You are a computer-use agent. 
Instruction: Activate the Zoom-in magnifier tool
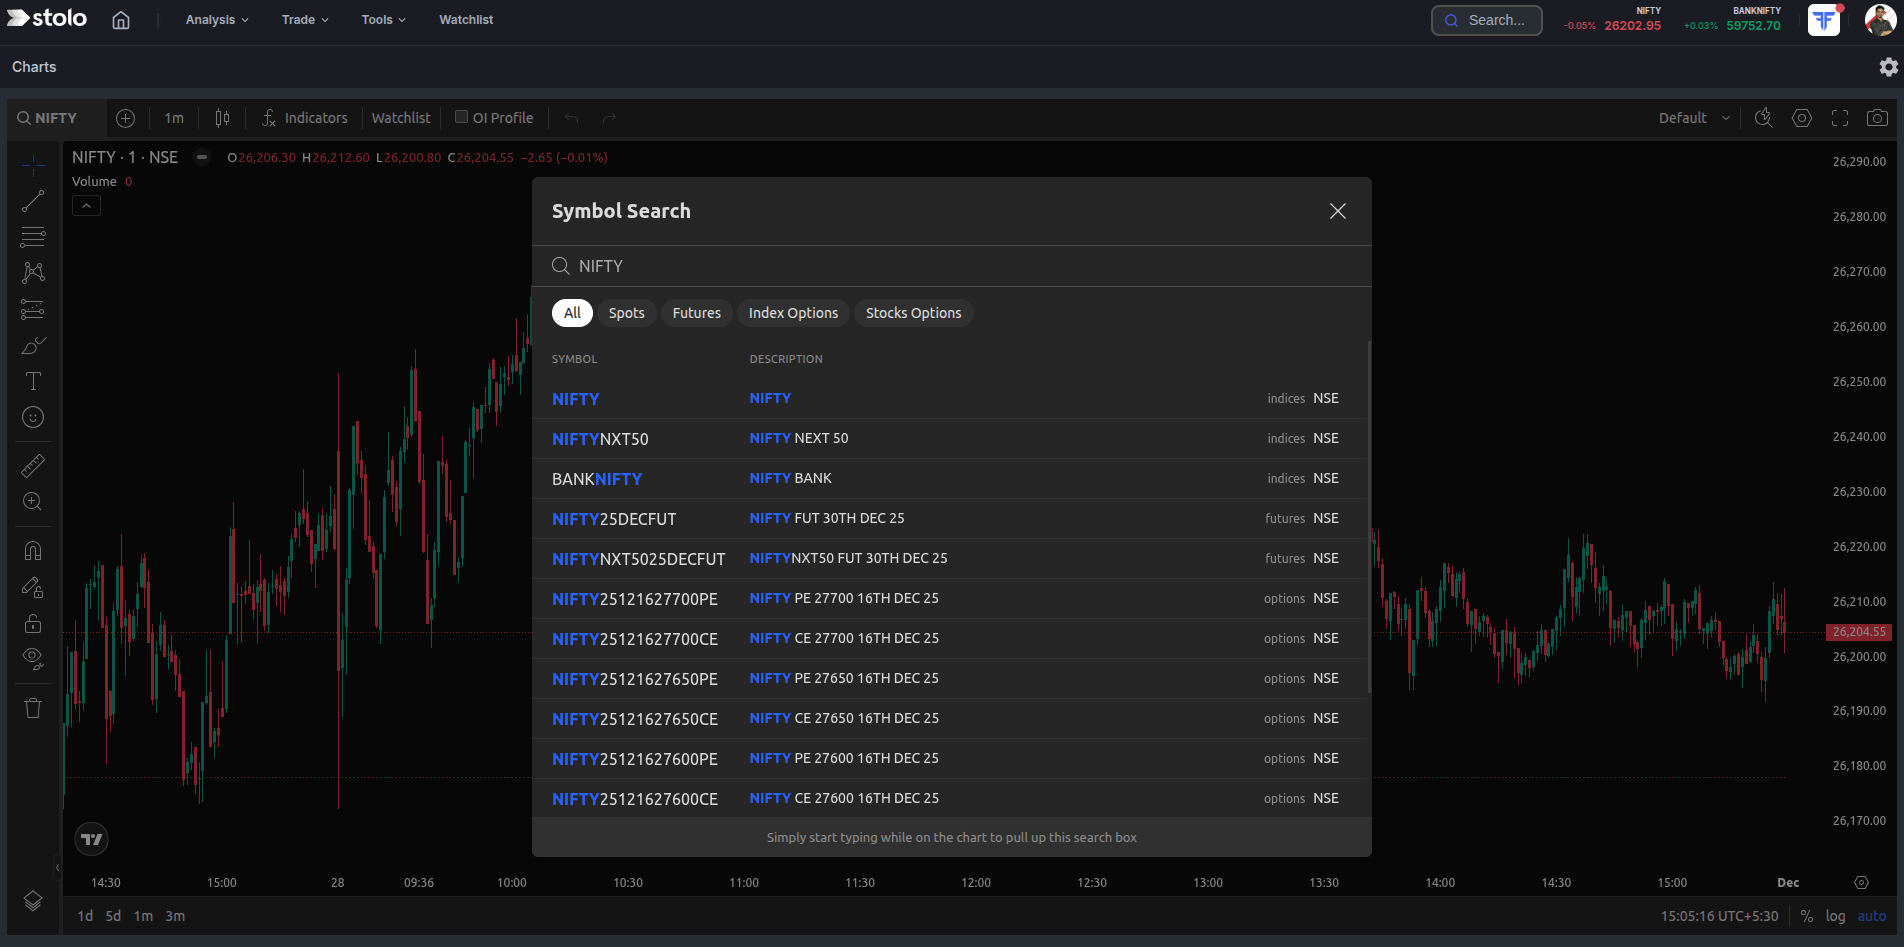[32, 501]
